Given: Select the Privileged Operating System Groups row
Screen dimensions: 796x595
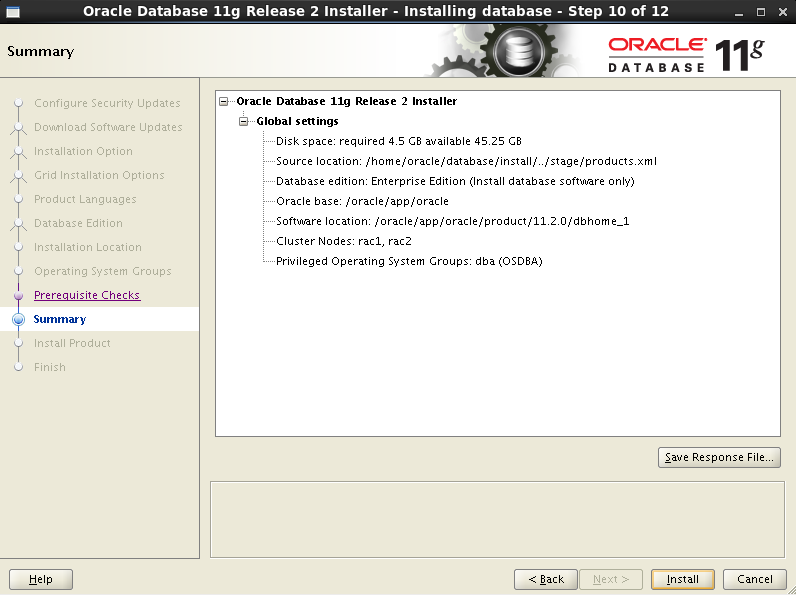Looking at the screenshot, I should tap(409, 261).
